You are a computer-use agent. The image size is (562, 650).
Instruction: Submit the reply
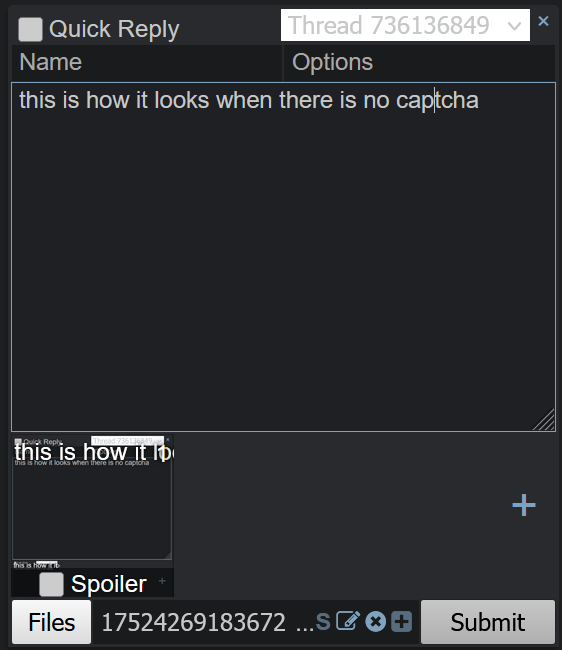[x=488, y=622]
